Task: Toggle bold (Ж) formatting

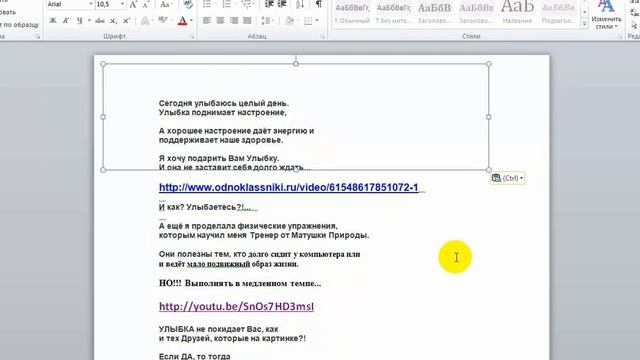Action: coord(53,20)
